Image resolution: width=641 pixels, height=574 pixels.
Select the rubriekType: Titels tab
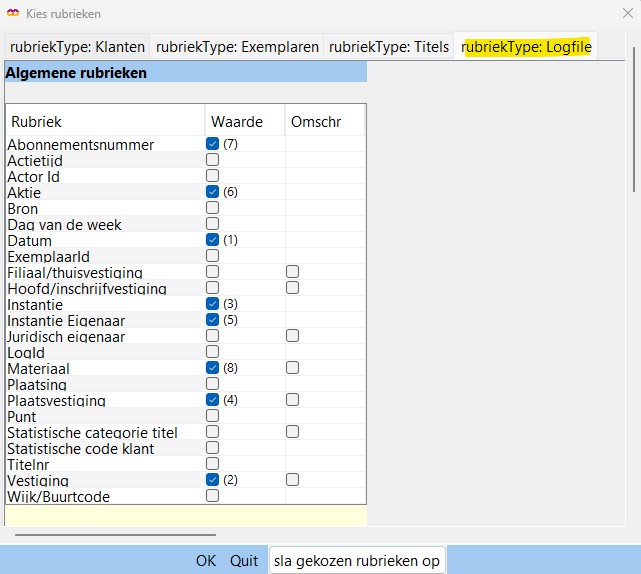pyautogui.click(x=389, y=47)
